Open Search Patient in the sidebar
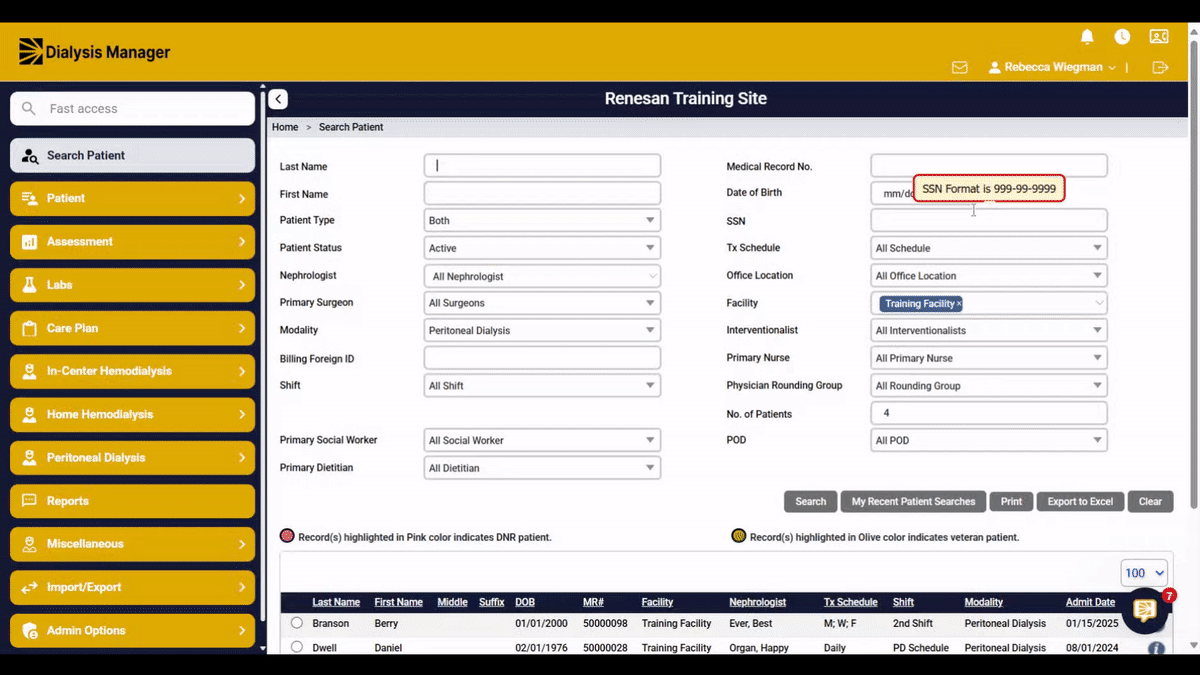Viewport: 1200px width, 675px height. coord(133,155)
